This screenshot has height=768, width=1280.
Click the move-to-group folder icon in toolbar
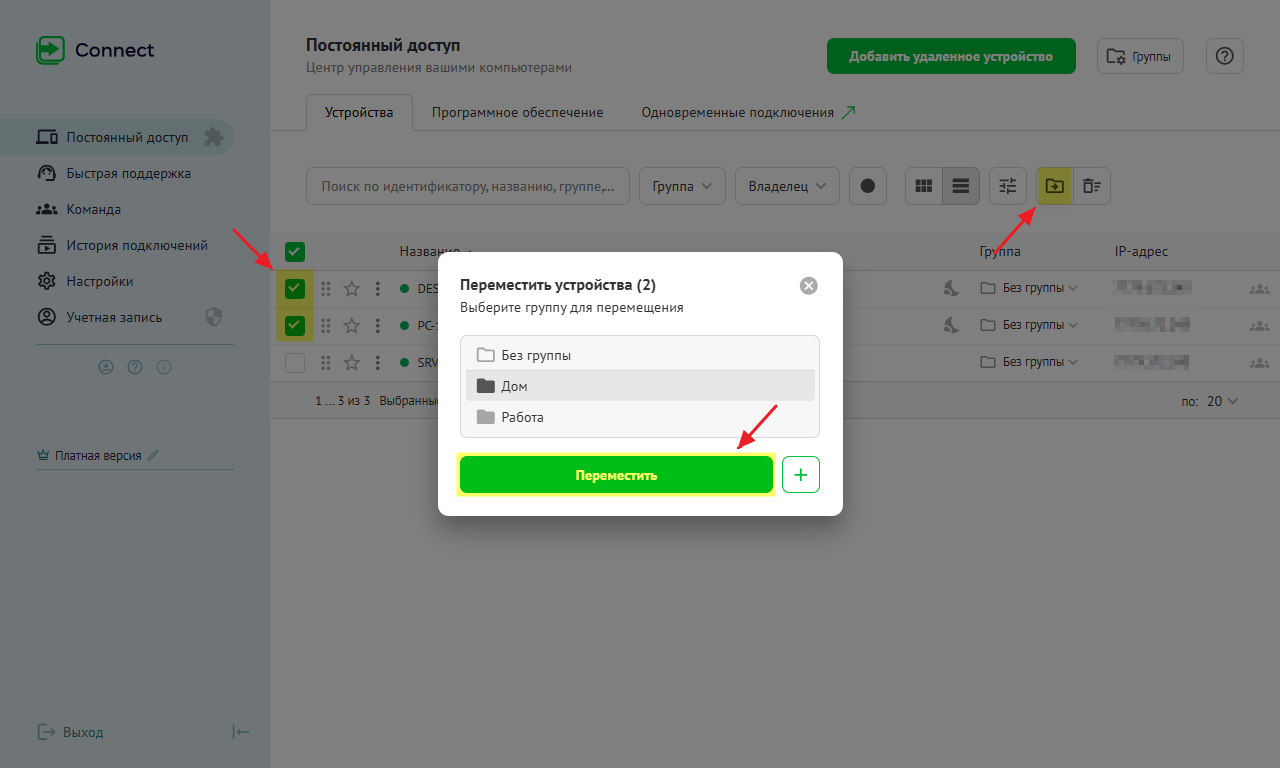1054,186
